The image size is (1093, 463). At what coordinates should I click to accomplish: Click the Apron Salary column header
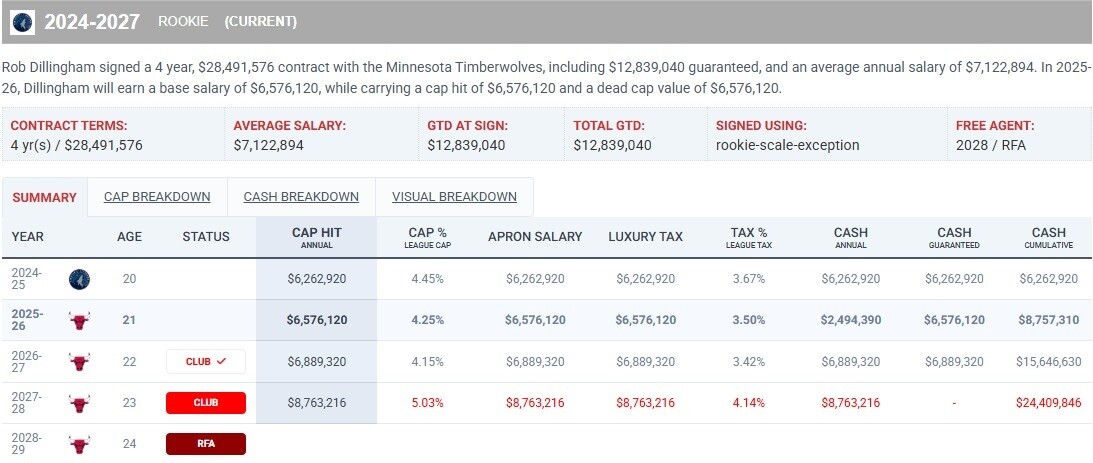click(535, 237)
